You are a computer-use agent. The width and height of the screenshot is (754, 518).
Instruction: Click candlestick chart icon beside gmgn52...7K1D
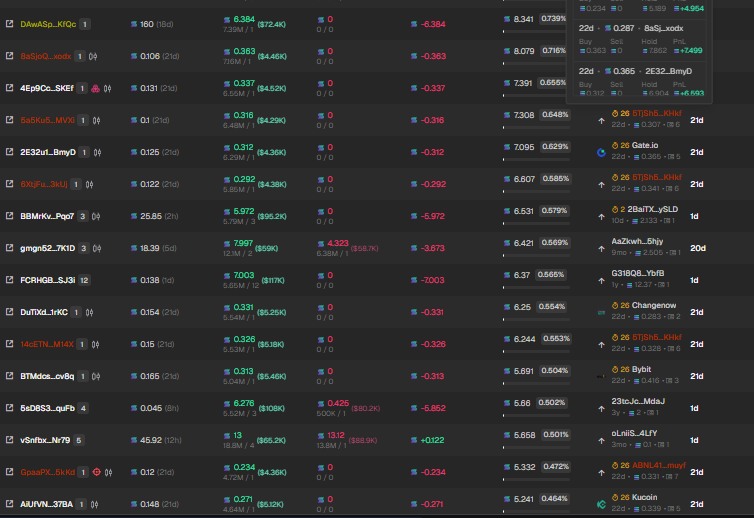(x=97, y=248)
